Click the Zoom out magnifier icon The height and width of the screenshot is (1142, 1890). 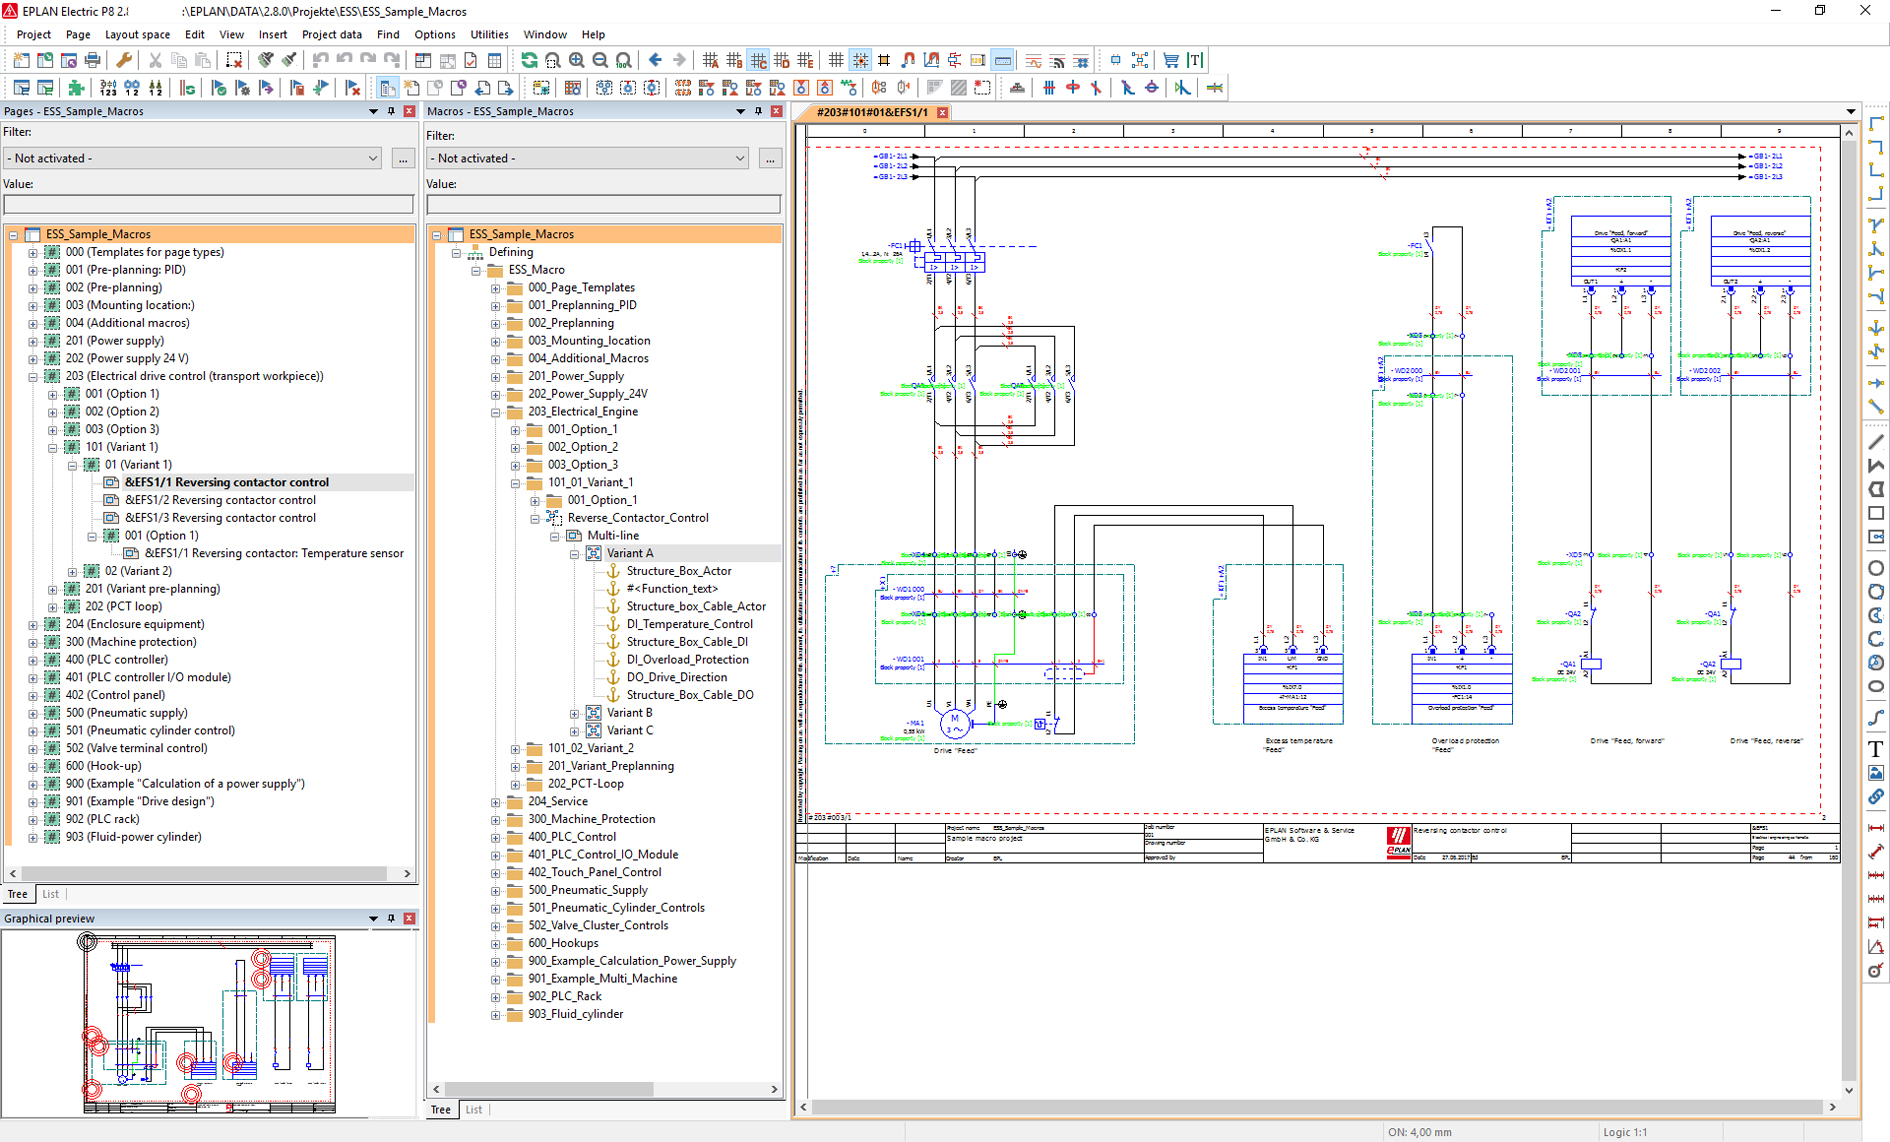coord(601,61)
